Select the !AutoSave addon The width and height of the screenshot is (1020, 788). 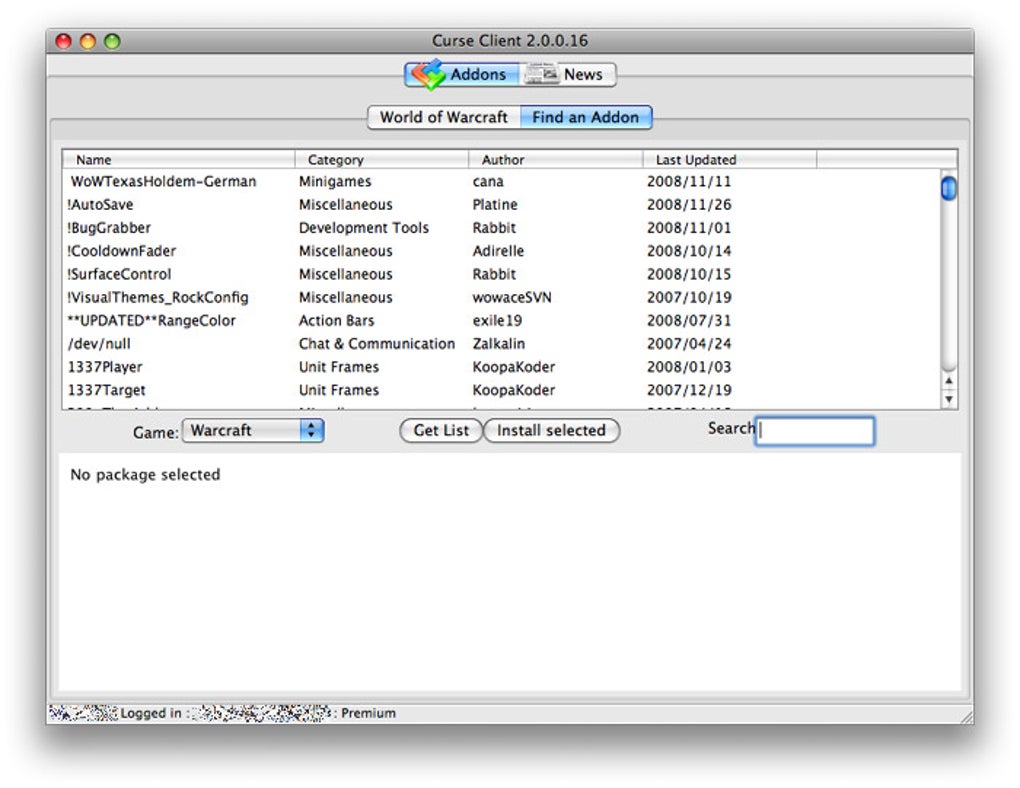[501, 204]
